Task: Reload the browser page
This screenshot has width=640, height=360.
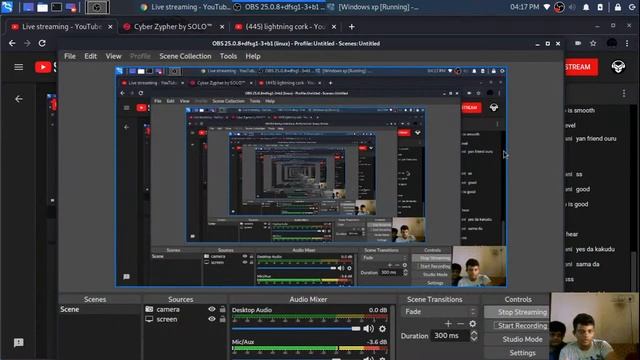Action: coord(42,43)
